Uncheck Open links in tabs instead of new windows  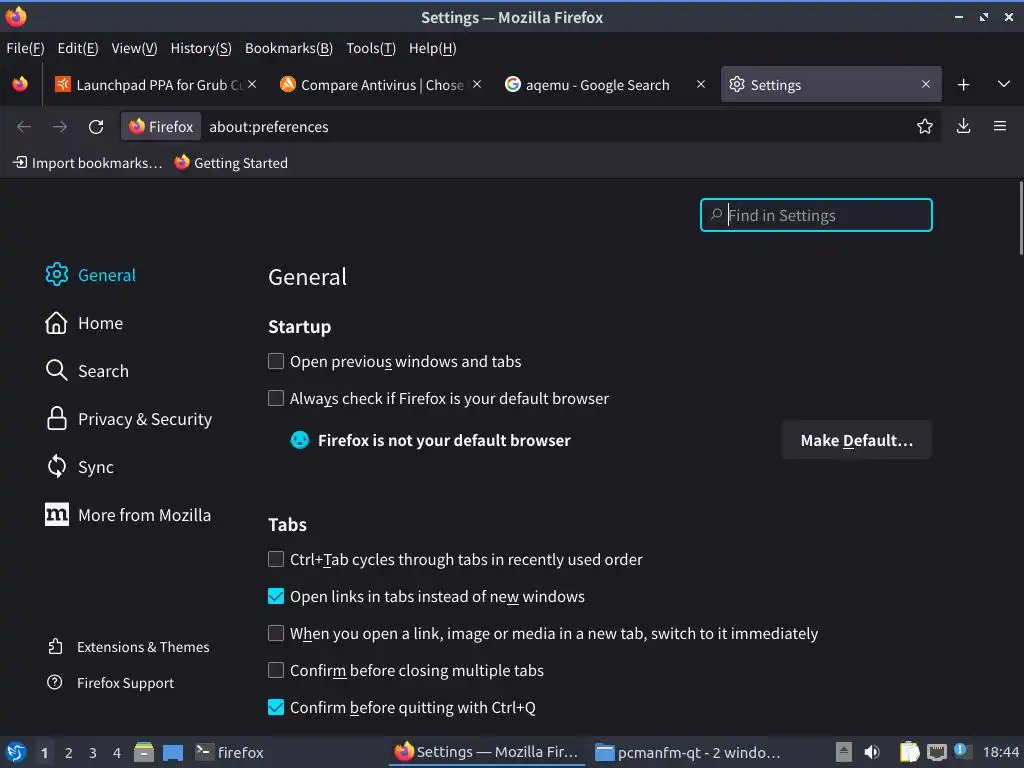pyautogui.click(x=276, y=596)
